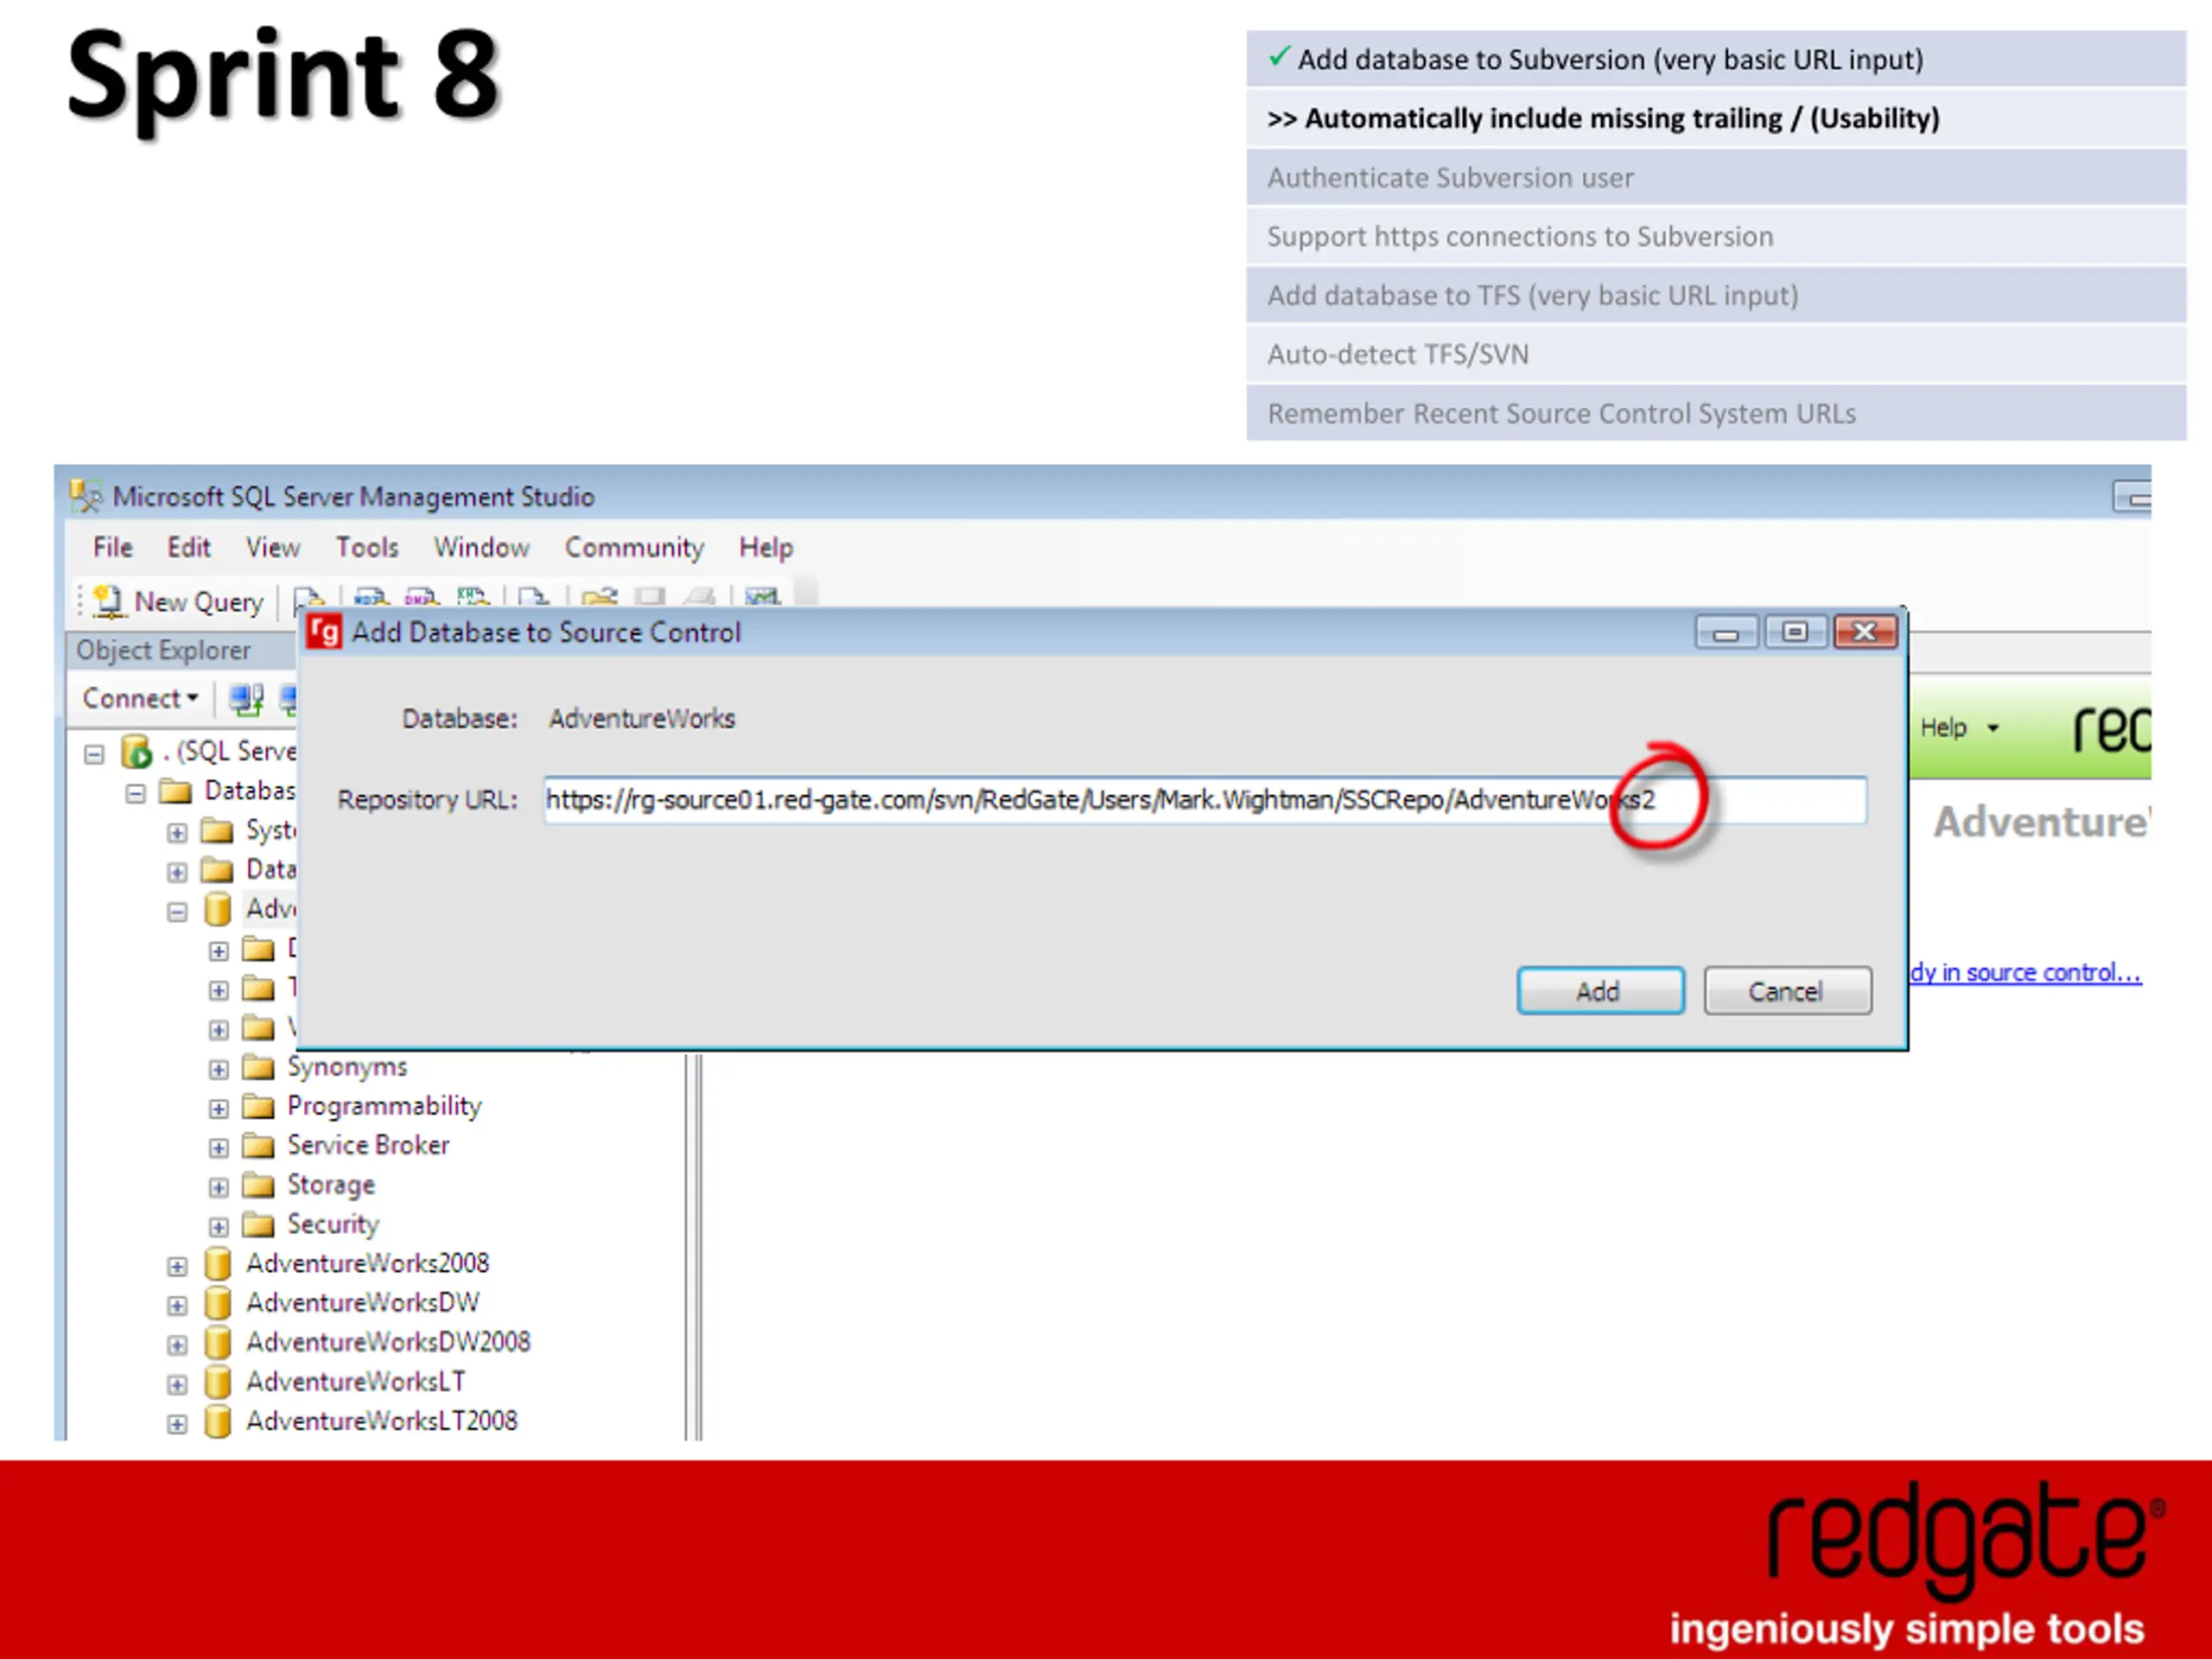Select the Databases folder icon
This screenshot has height=1659, width=2212.
click(175, 791)
